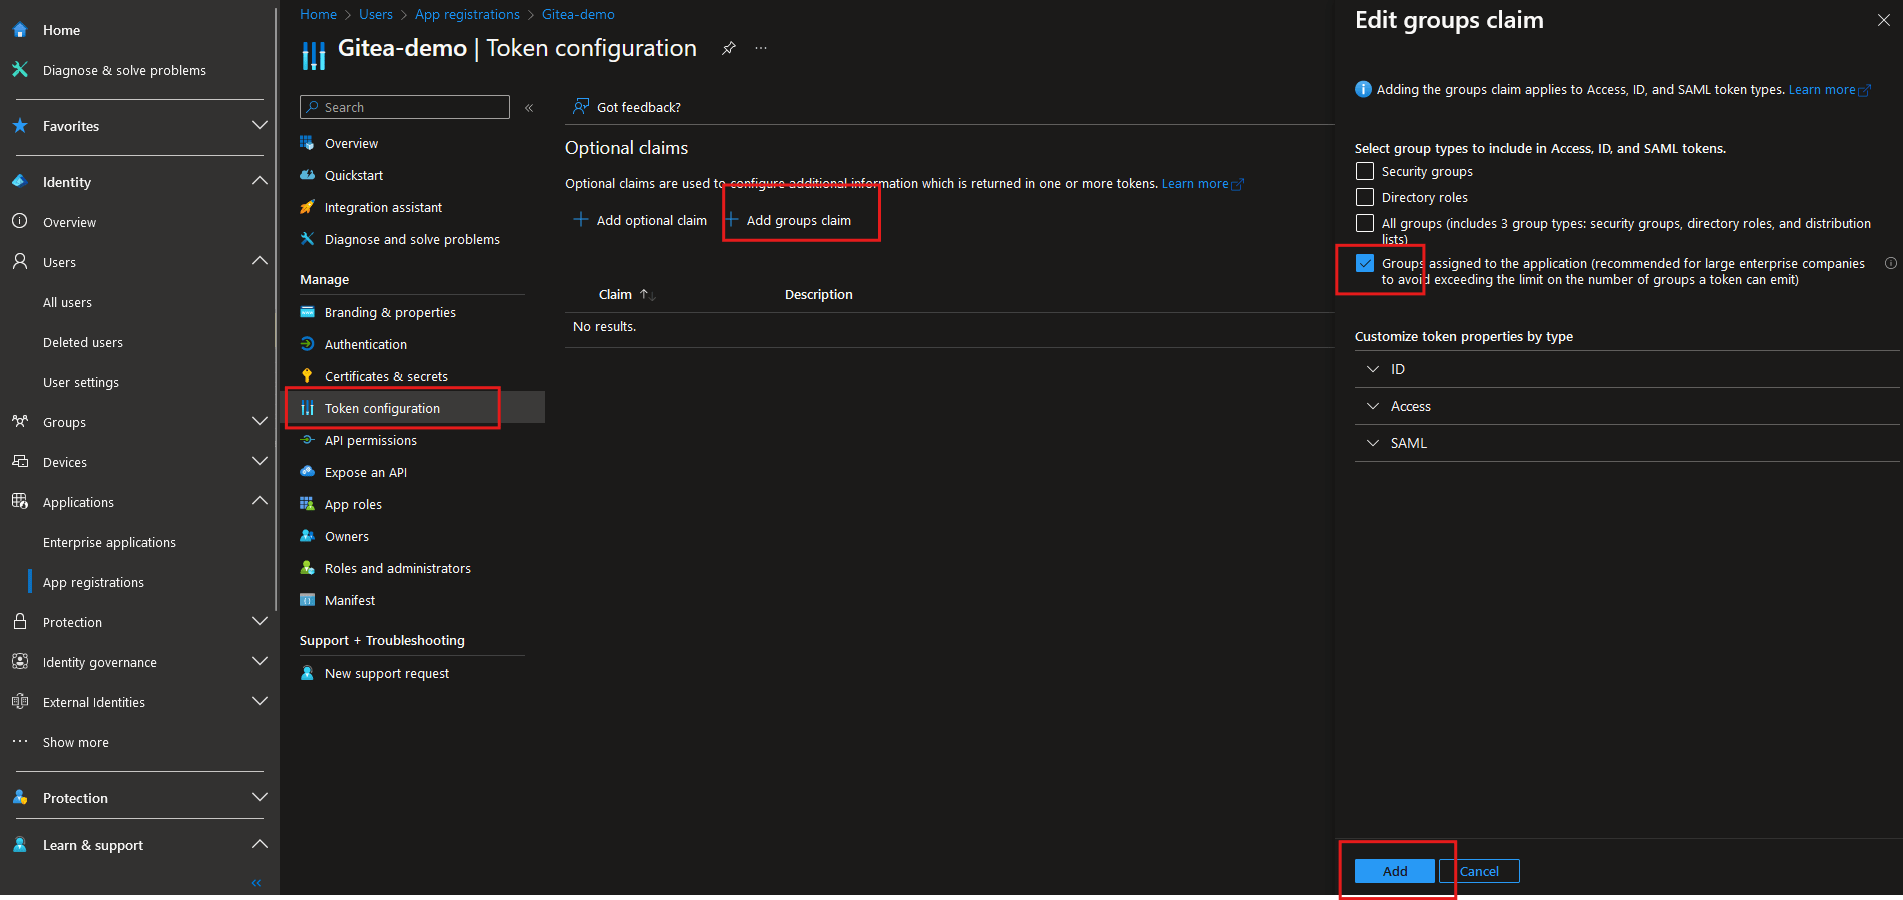Collapse the Users section chevron

point(260,261)
